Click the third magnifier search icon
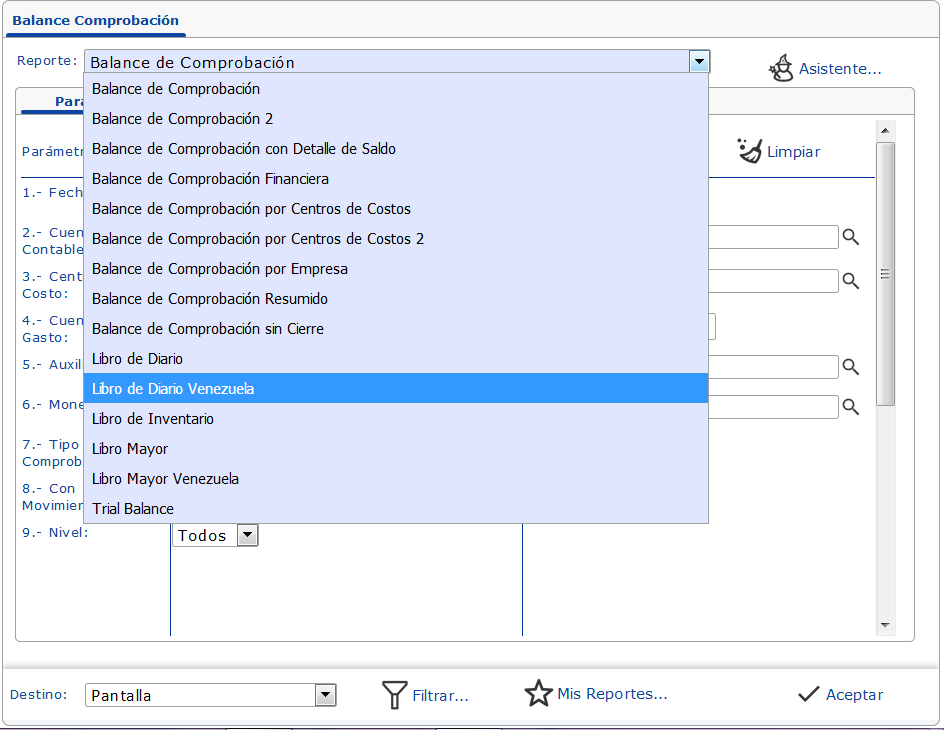944x730 pixels. [851, 367]
